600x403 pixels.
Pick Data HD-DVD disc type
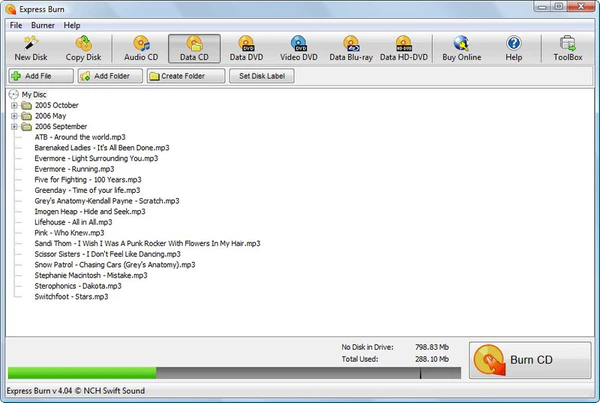[406, 48]
